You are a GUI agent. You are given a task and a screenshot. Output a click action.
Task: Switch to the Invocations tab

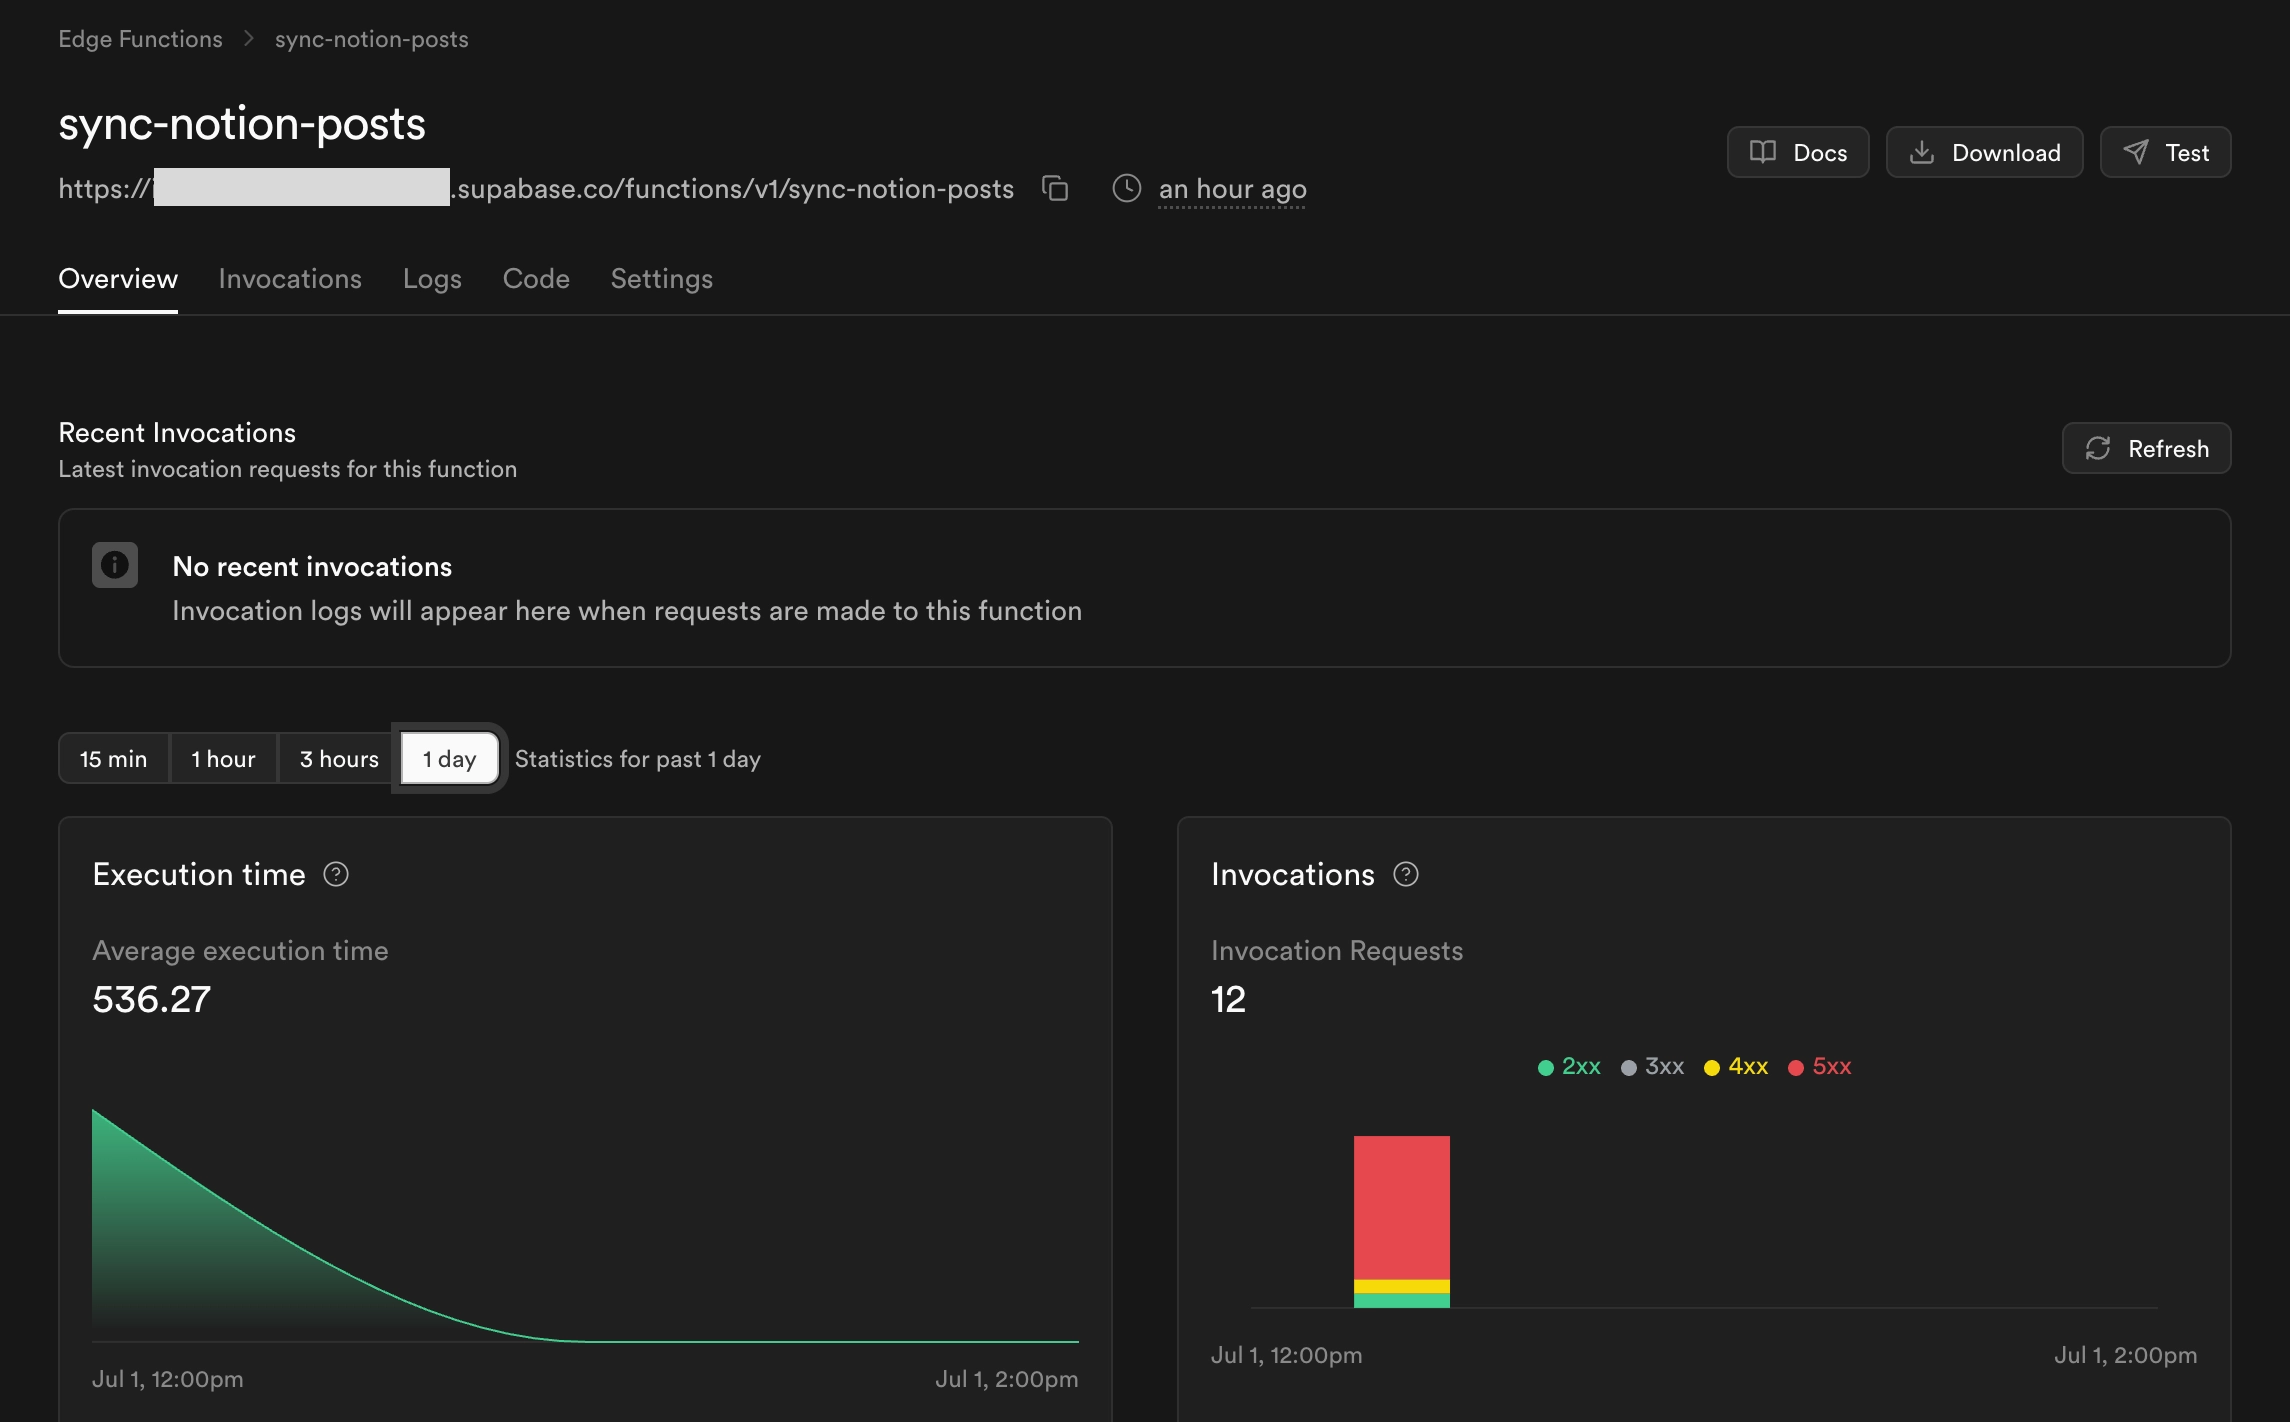pyautogui.click(x=290, y=278)
